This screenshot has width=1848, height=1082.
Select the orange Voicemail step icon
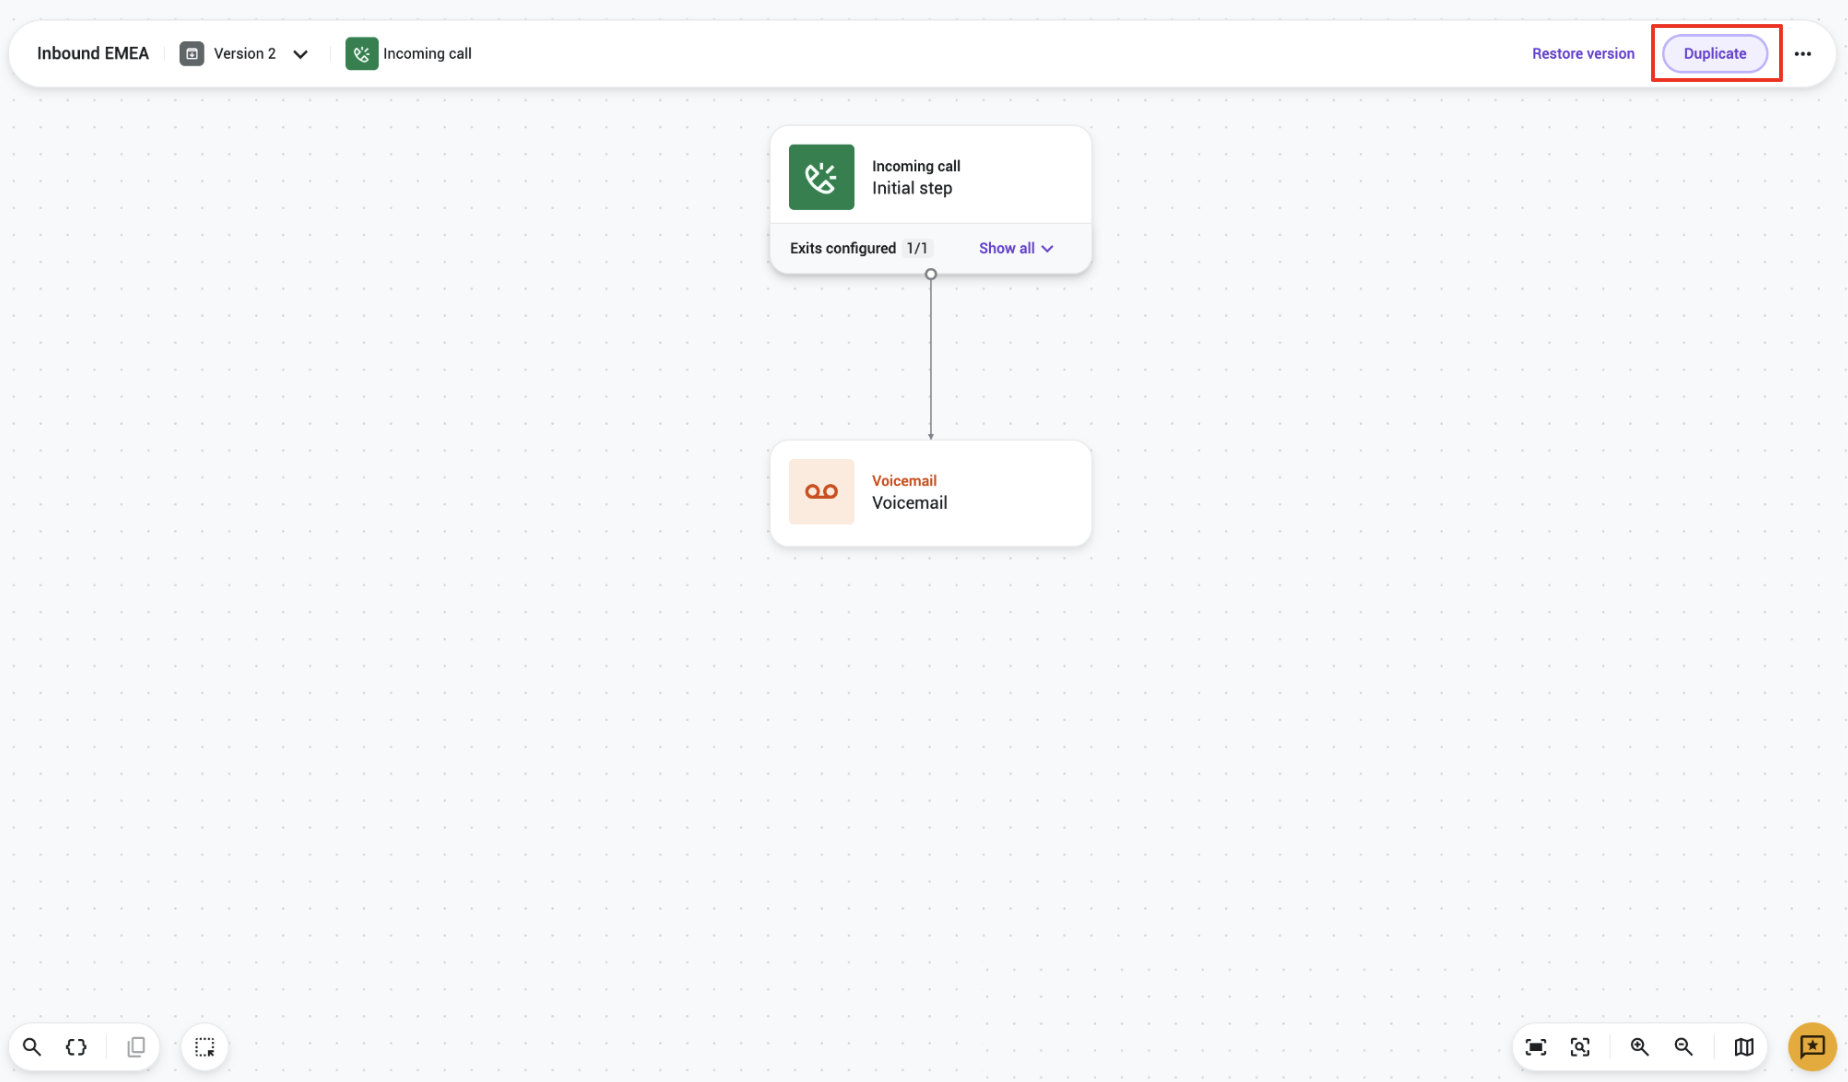tap(822, 492)
